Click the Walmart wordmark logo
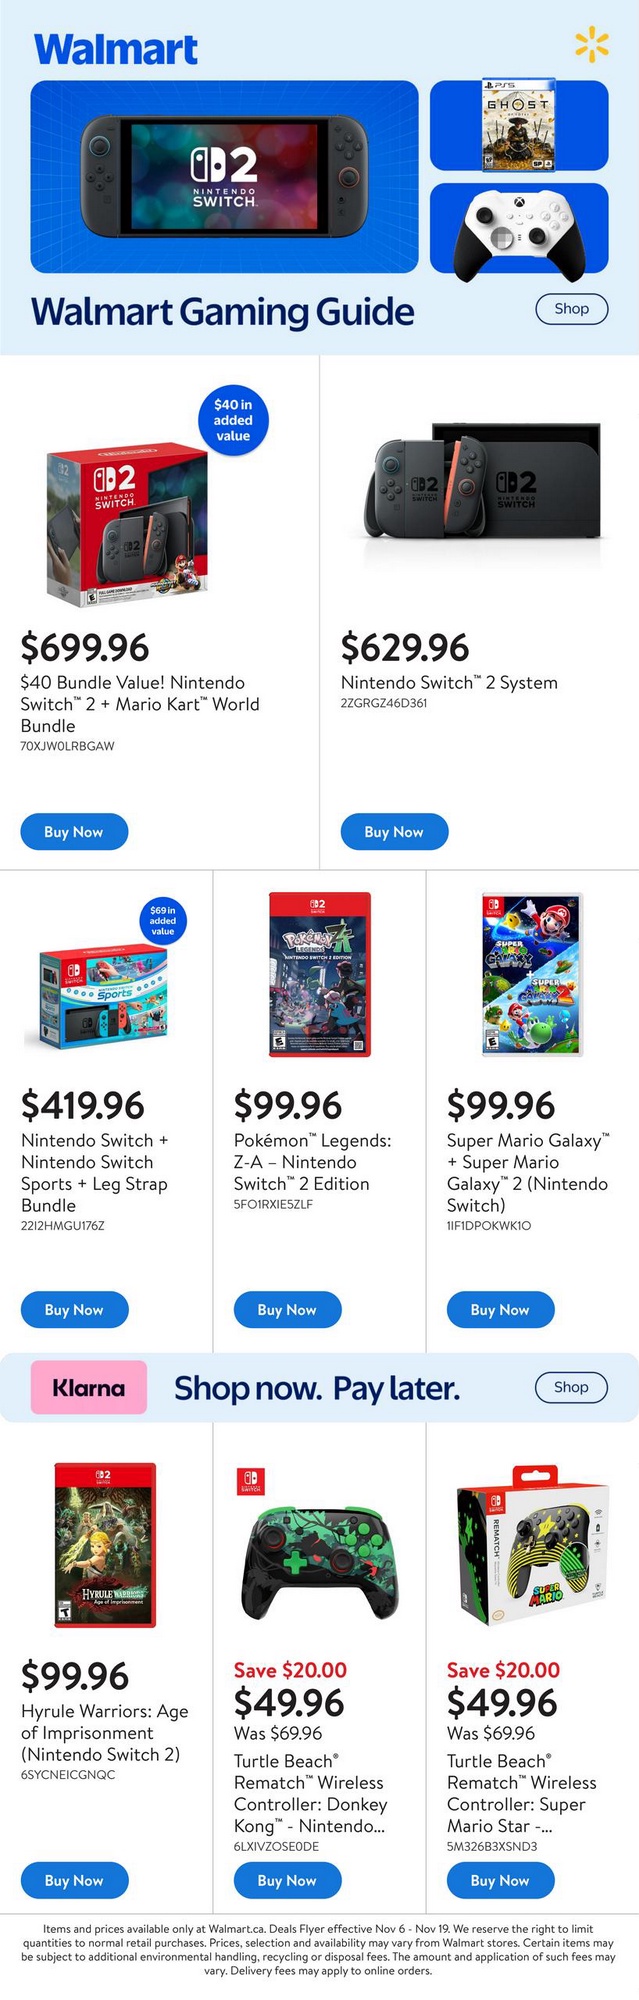639x2000 pixels. click(x=116, y=49)
